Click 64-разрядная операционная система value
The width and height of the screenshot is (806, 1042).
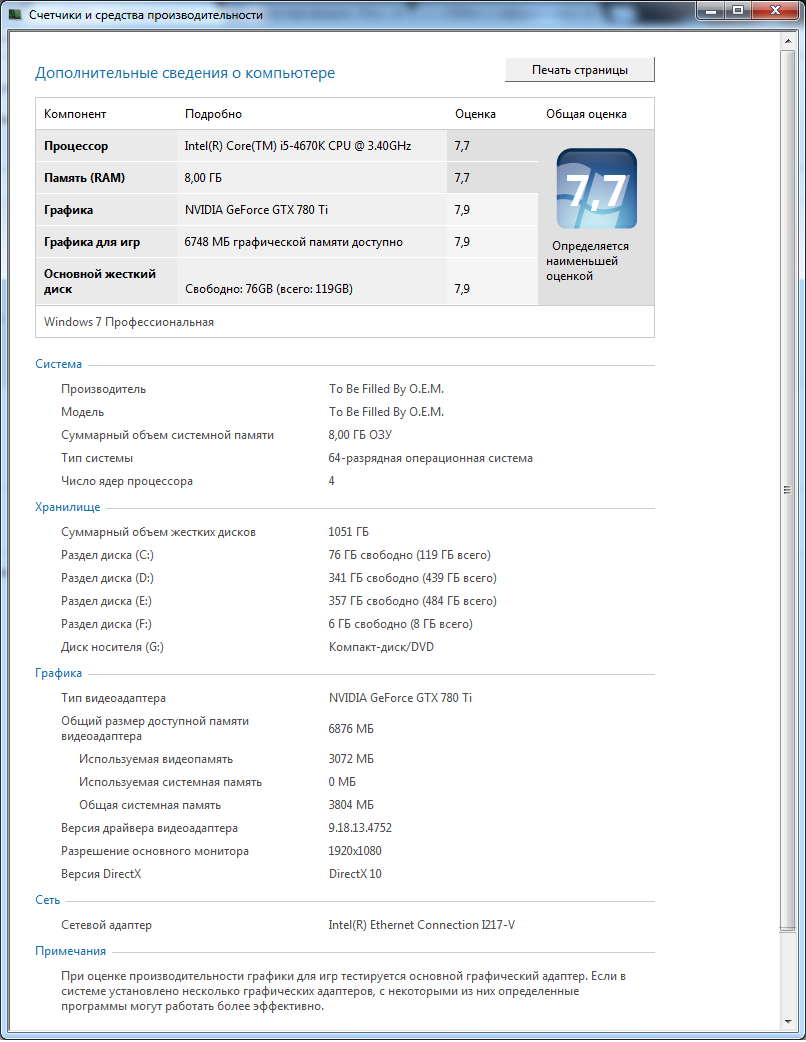[431, 458]
